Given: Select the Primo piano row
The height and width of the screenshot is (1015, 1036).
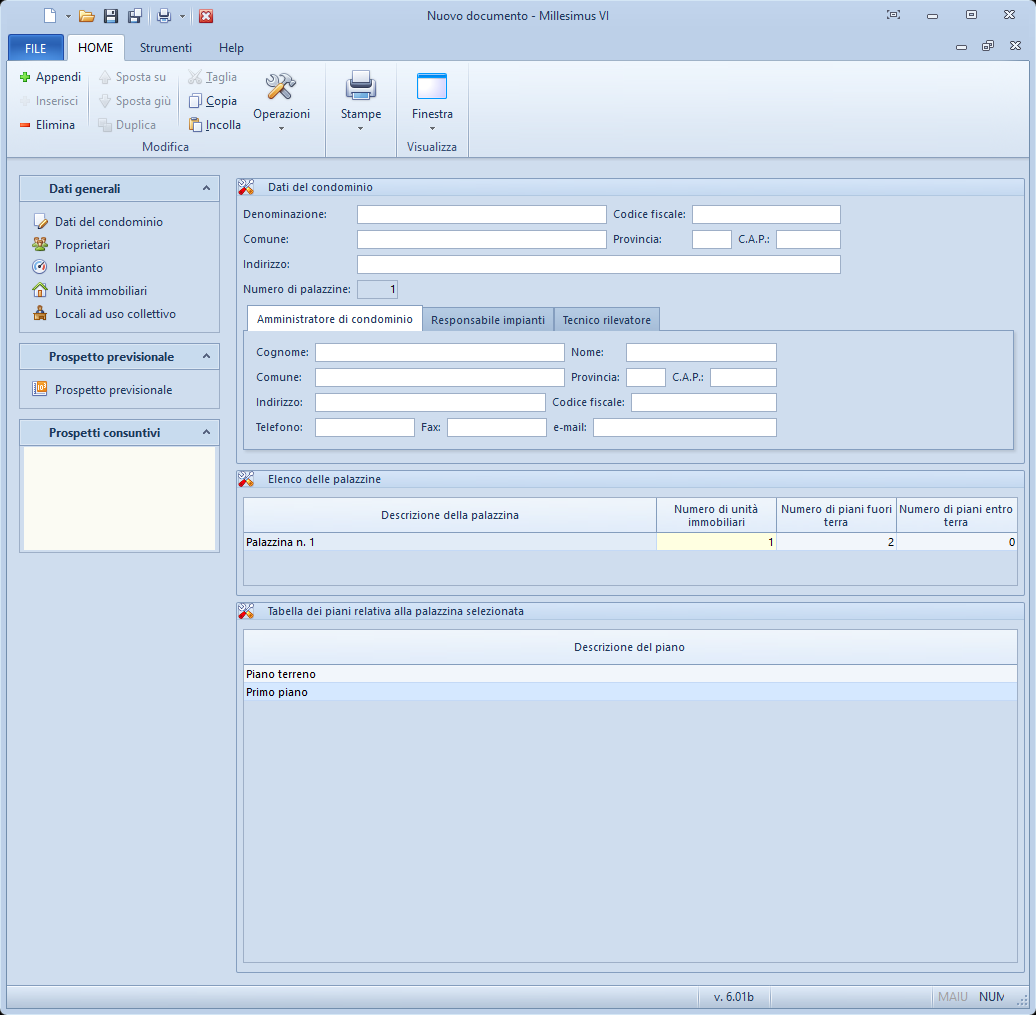Looking at the screenshot, I should [x=630, y=692].
